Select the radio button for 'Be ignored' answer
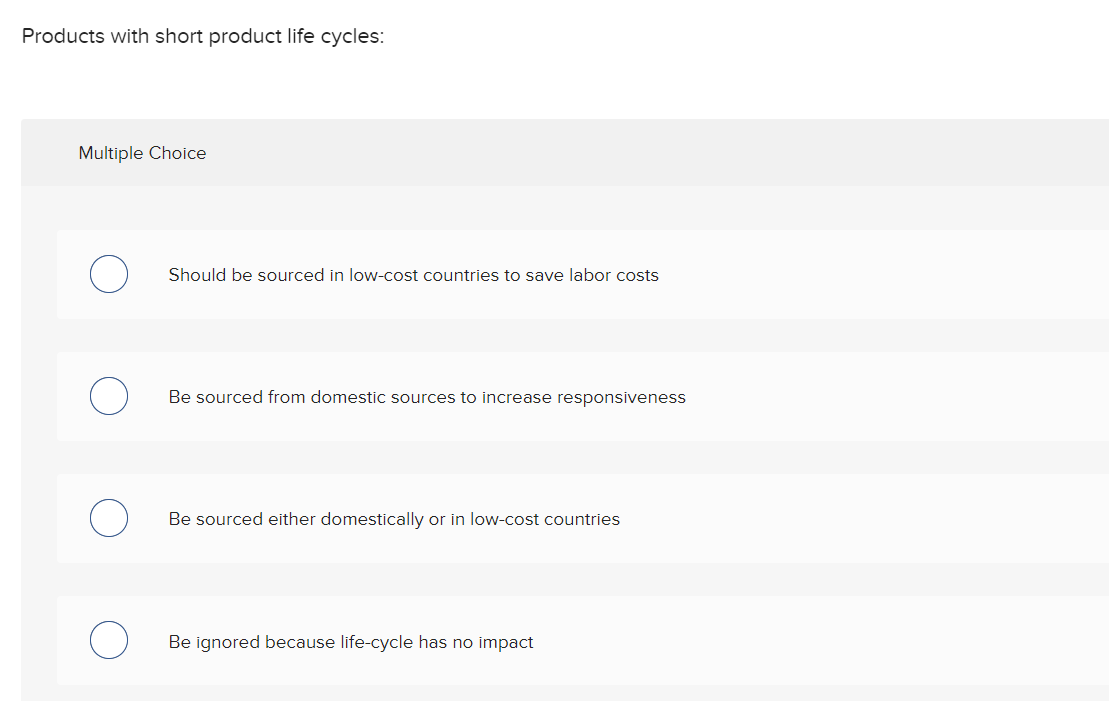 [108, 639]
